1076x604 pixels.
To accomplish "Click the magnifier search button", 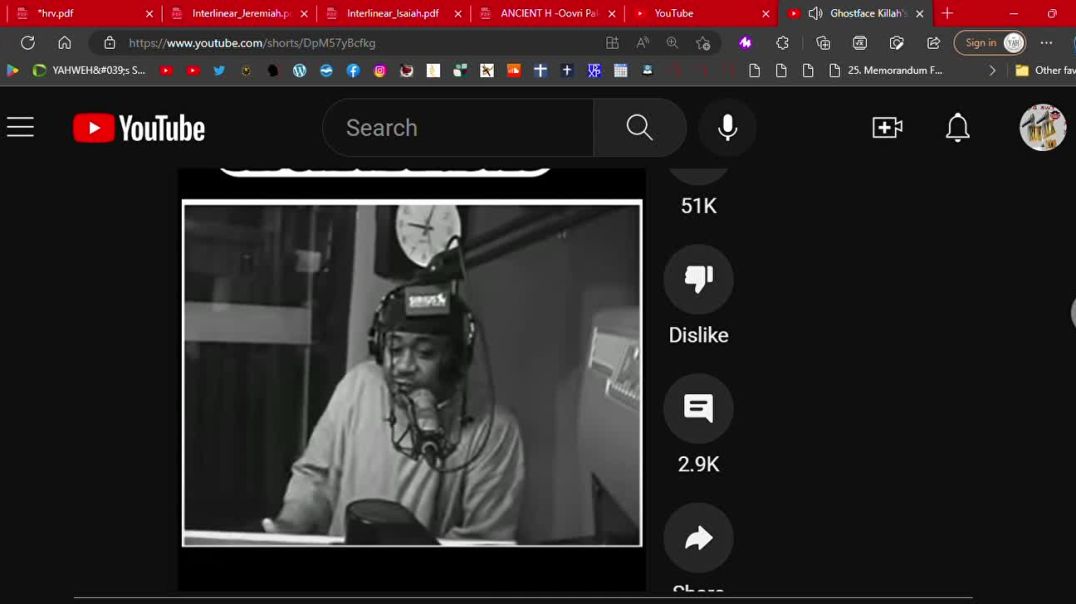I will [x=639, y=128].
